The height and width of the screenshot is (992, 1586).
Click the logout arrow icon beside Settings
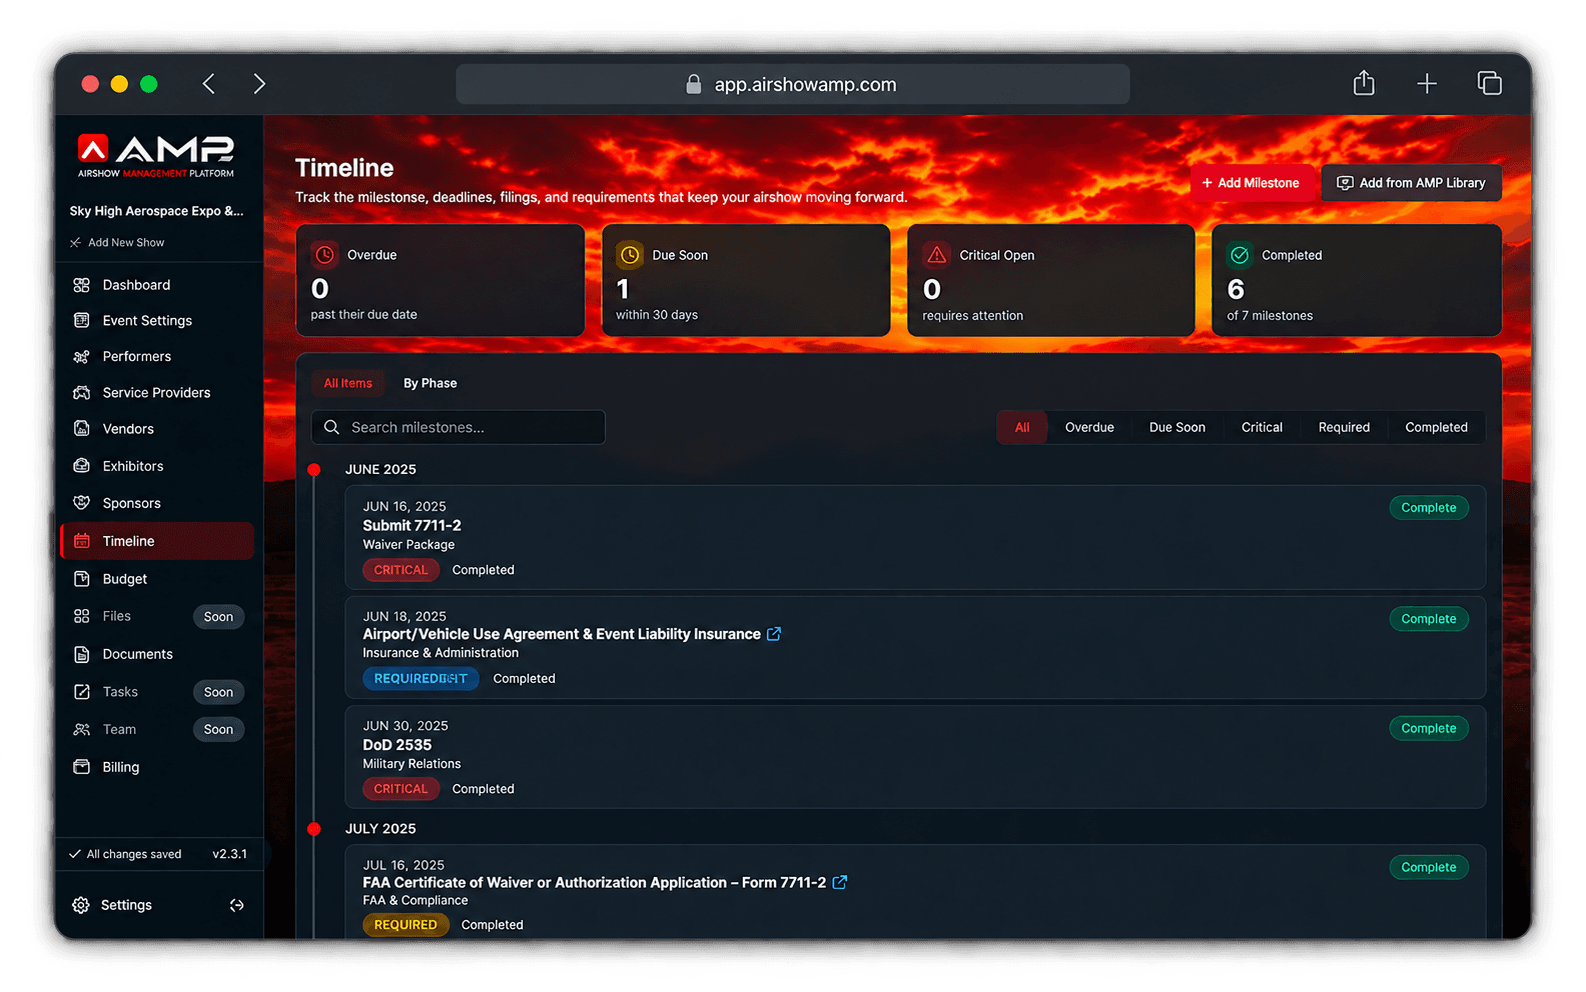(x=237, y=905)
